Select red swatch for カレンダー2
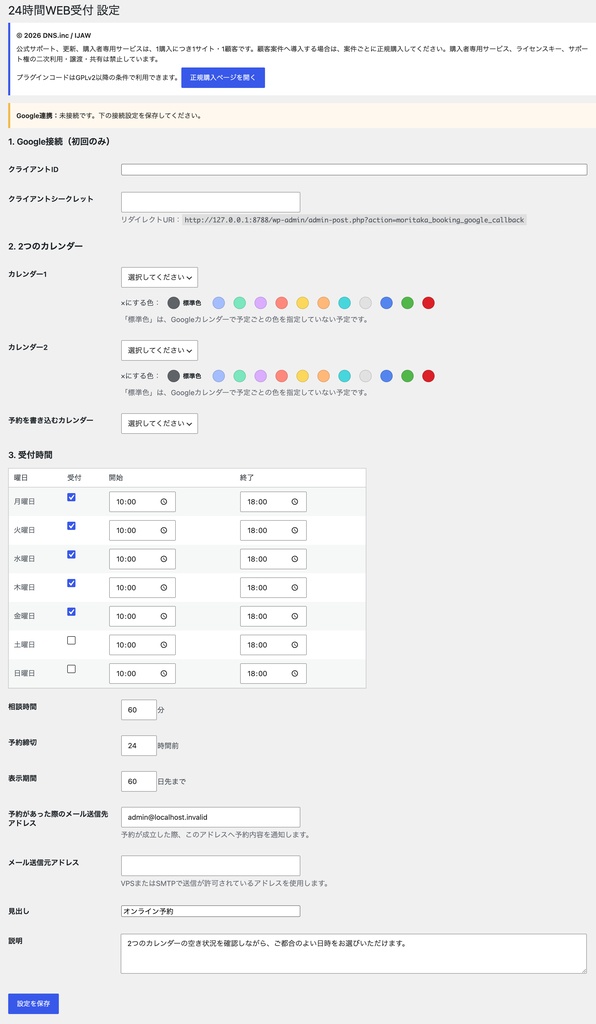 (428, 376)
